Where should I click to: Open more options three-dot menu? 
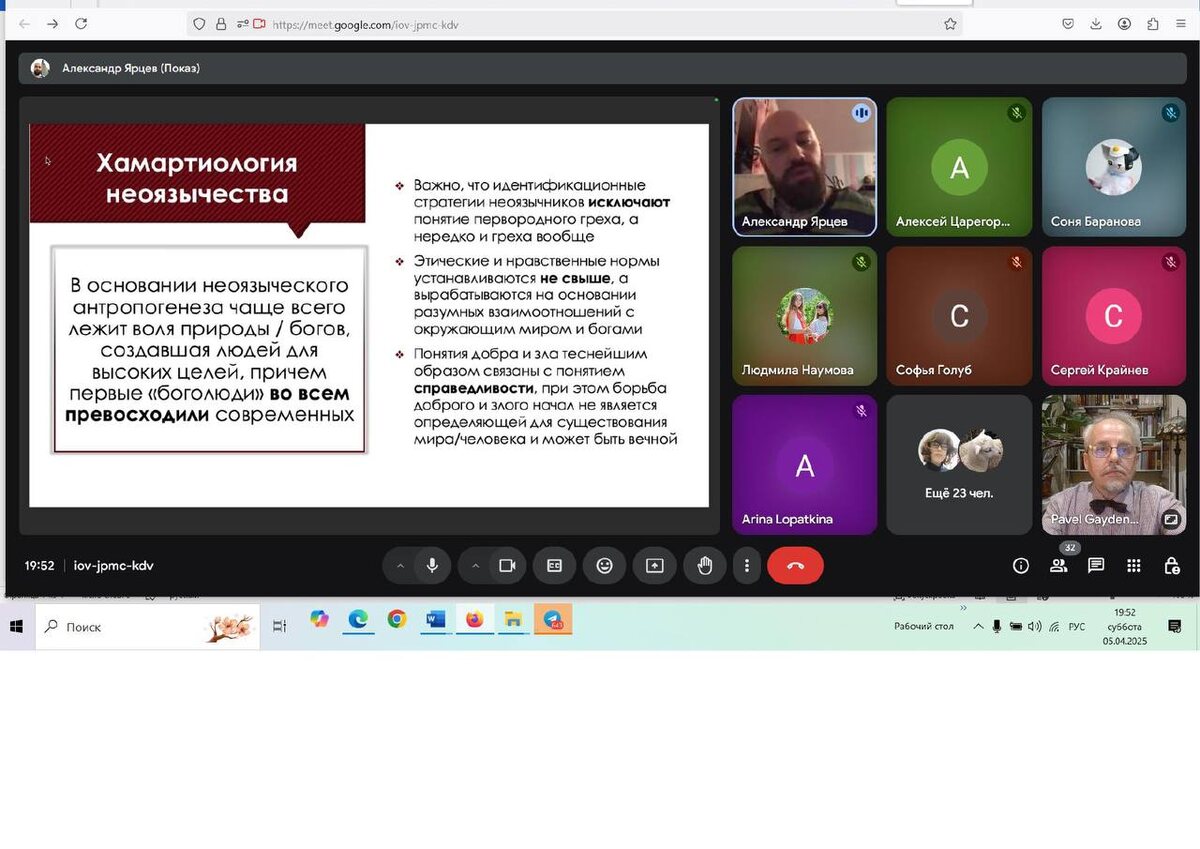tap(746, 565)
